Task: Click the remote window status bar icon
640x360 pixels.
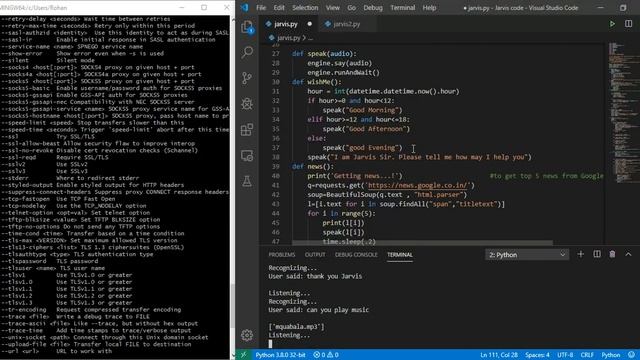Action: (x=243, y=355)
